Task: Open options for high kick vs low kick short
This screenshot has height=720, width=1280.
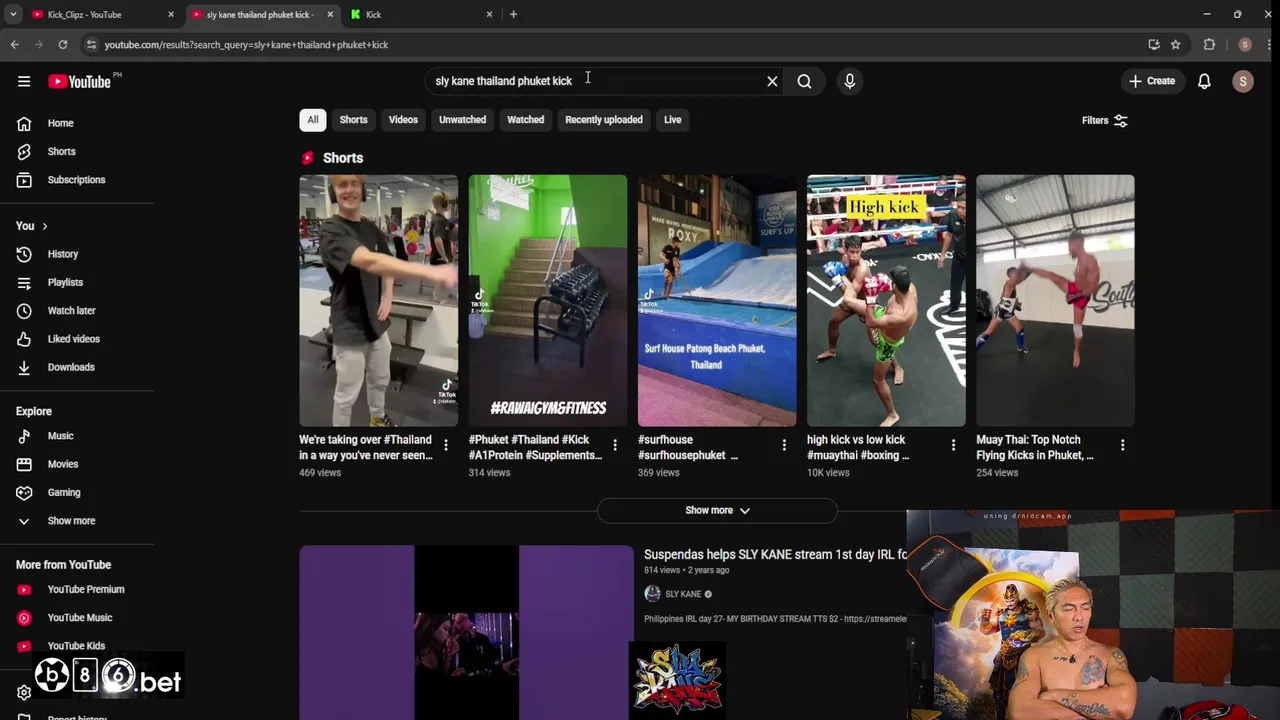Action: [953, 445]
